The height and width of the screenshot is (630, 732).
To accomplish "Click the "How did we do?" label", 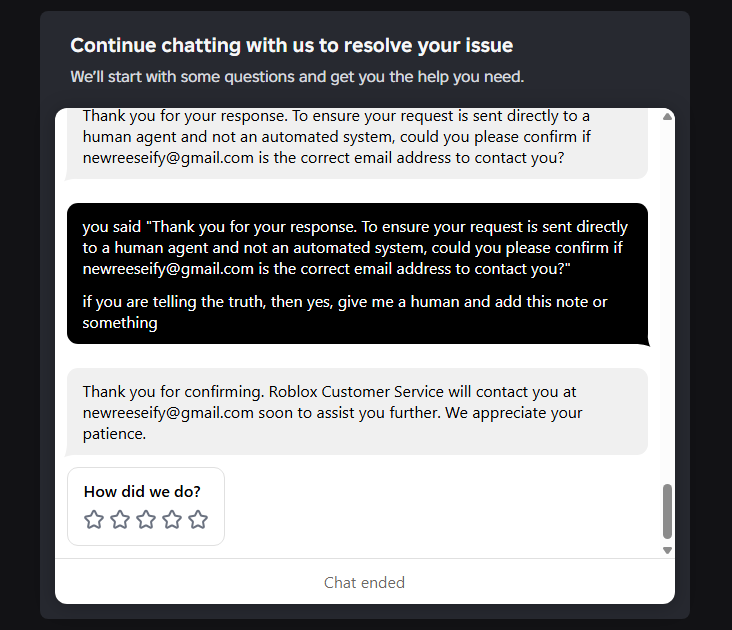I will click(x=142, y=491).
